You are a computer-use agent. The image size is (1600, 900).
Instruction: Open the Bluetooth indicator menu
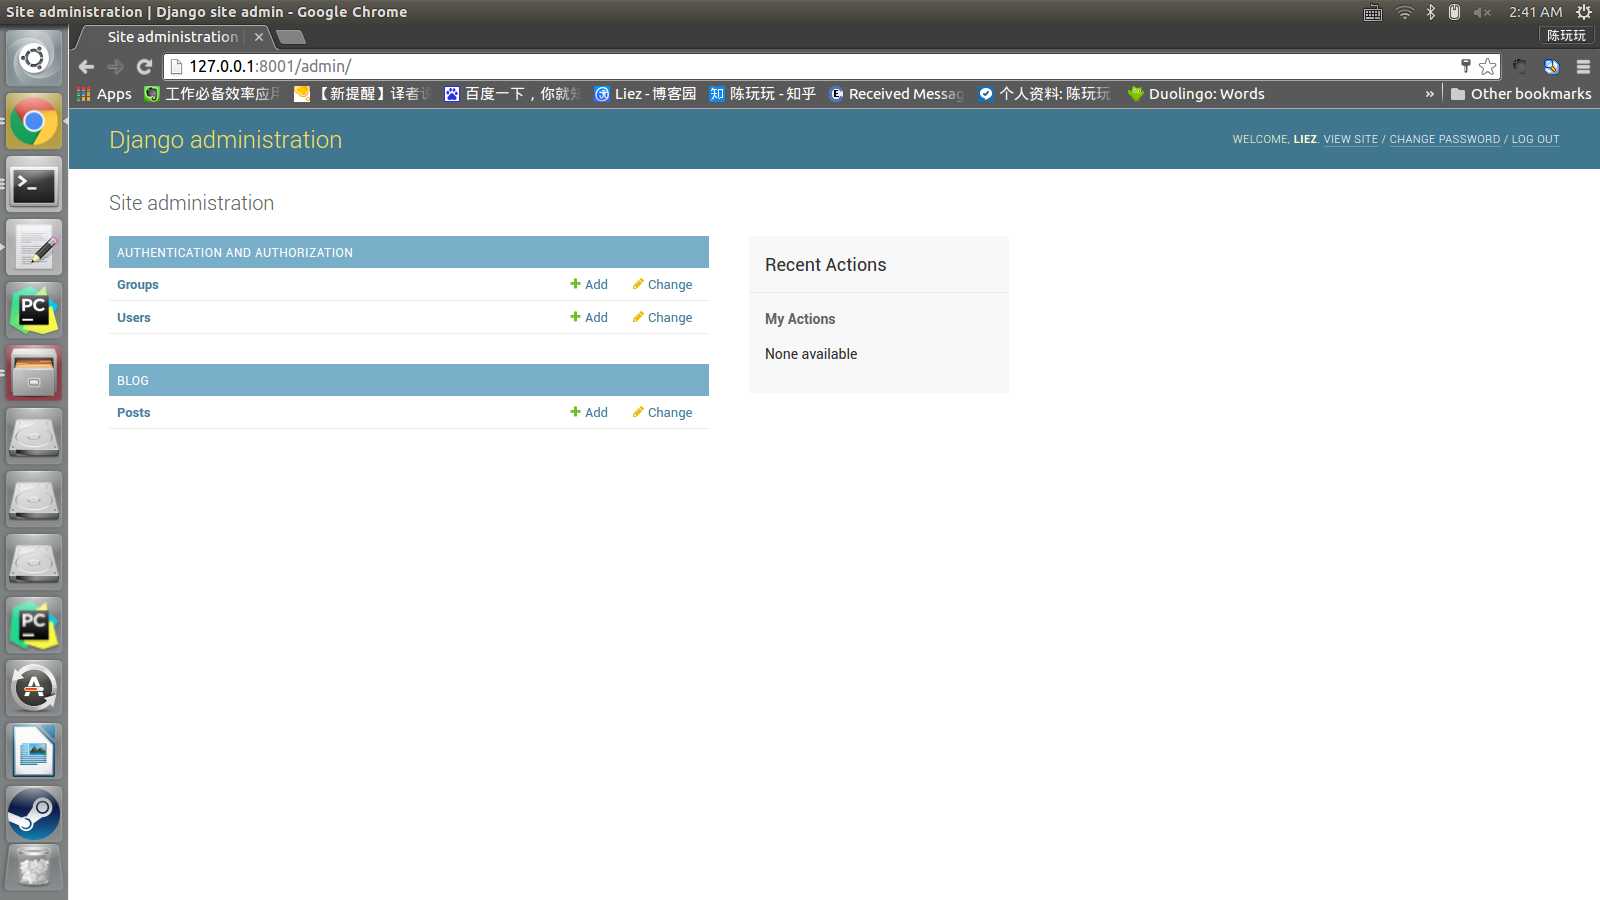(1430, 12)
